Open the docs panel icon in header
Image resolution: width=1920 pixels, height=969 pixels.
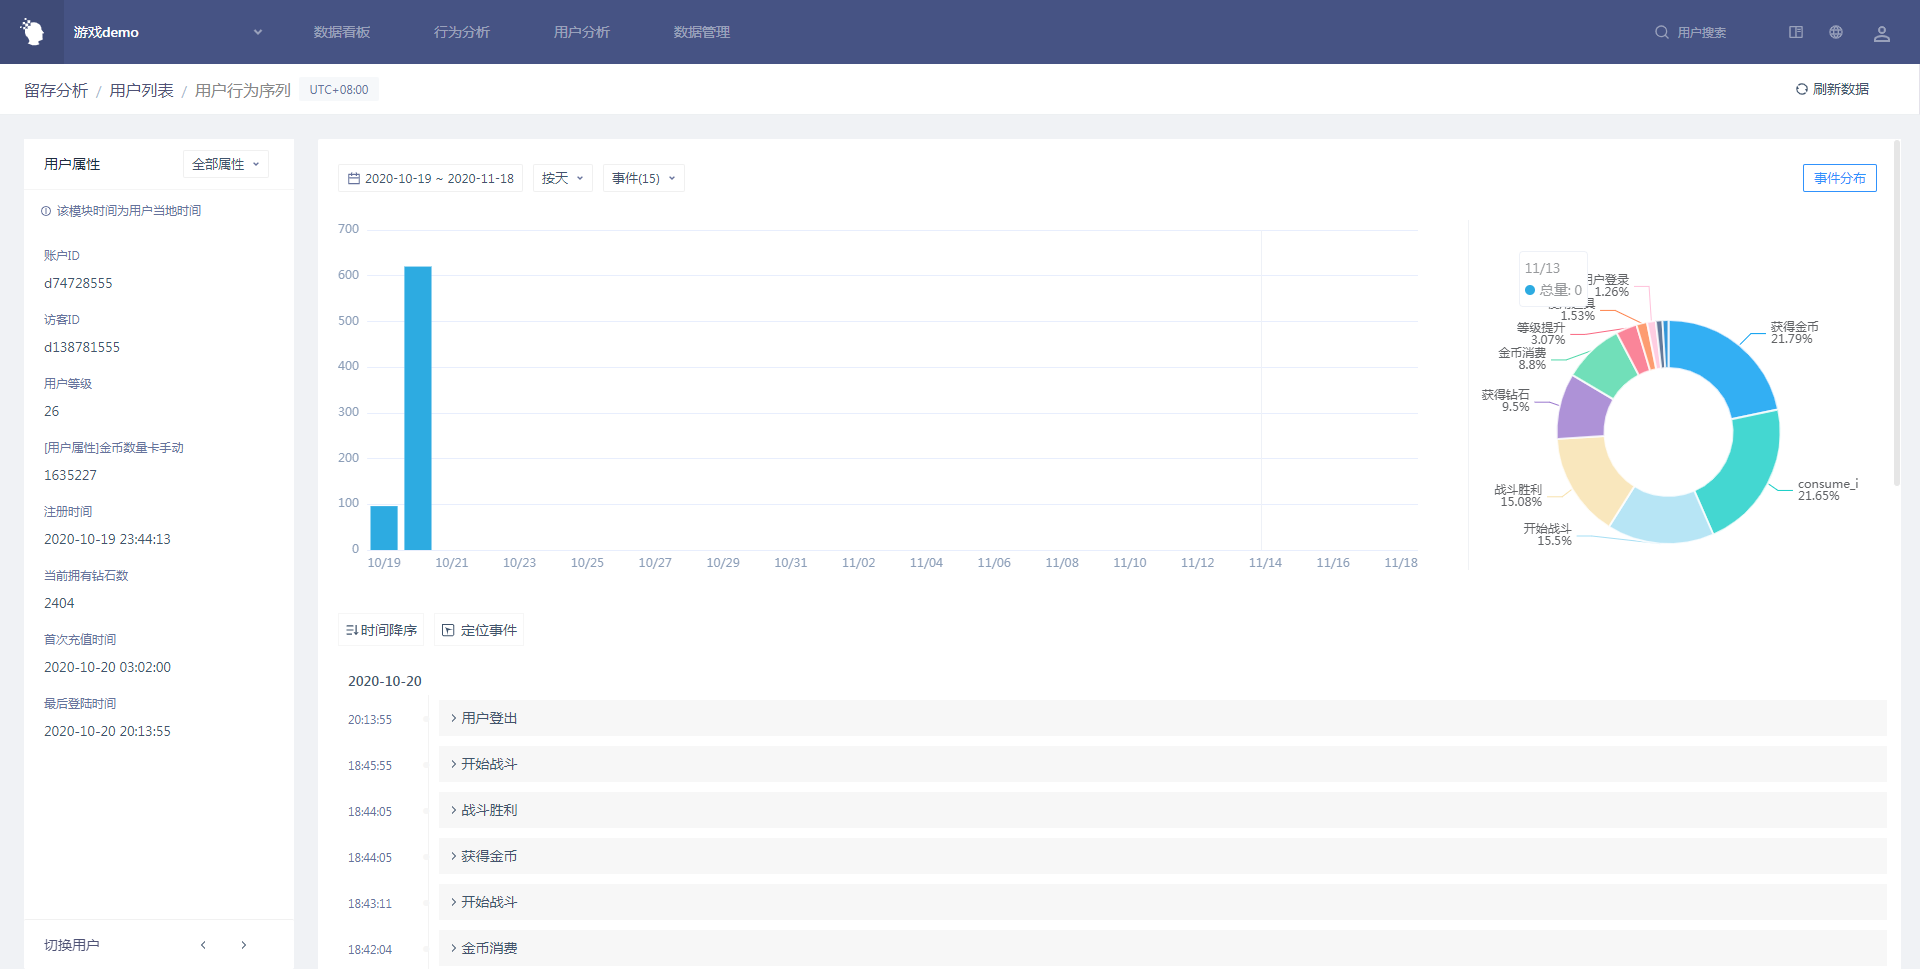pos(1796,32)
